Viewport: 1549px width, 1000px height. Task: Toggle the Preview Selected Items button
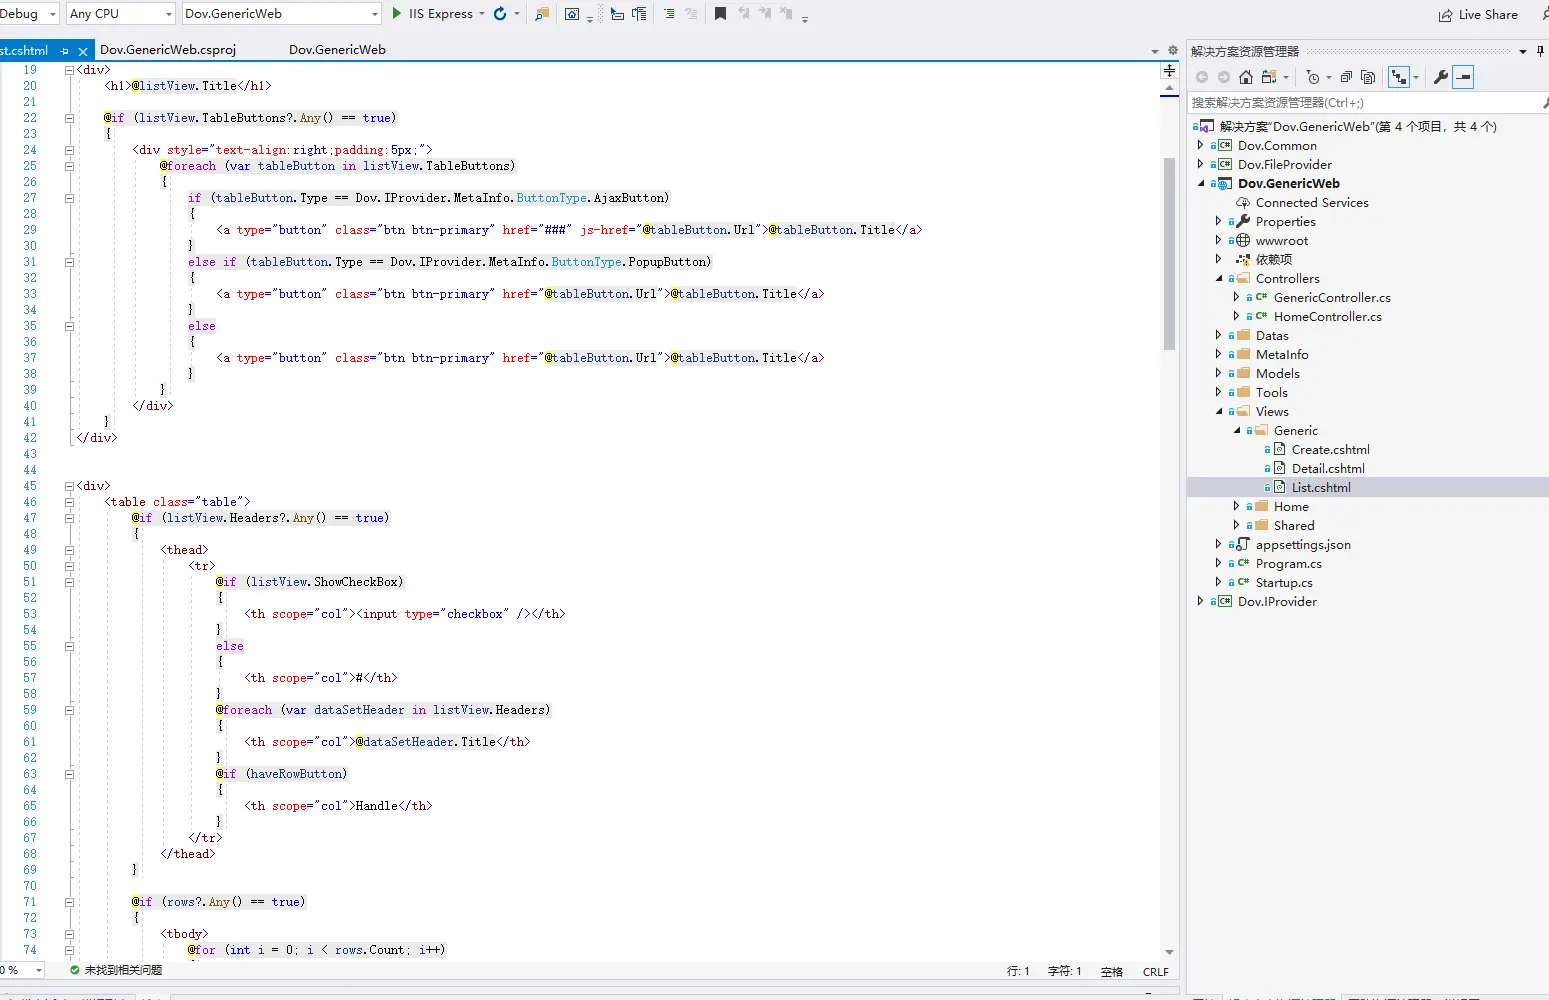(1463, 77)
